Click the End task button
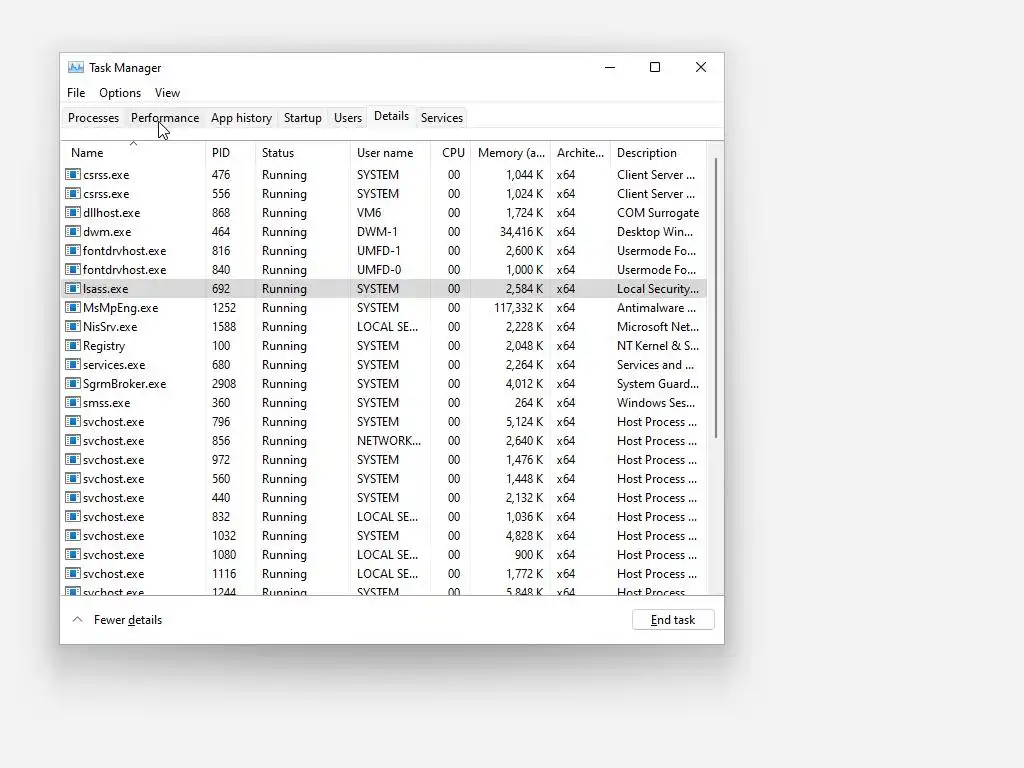The width and height of the screenshot is (1024, 768). coord(673,619)
